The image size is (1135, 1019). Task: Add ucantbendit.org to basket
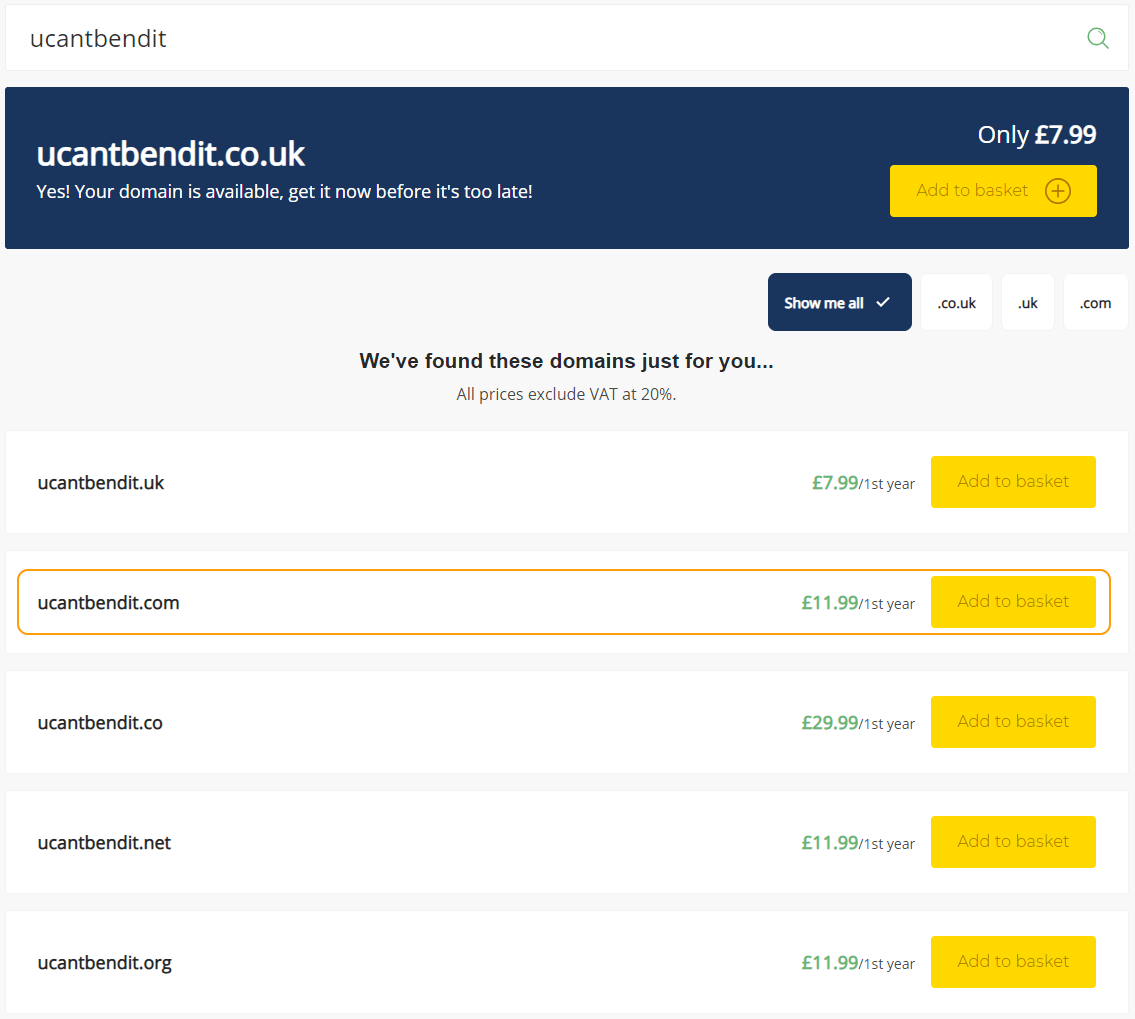pos(1013,963)
